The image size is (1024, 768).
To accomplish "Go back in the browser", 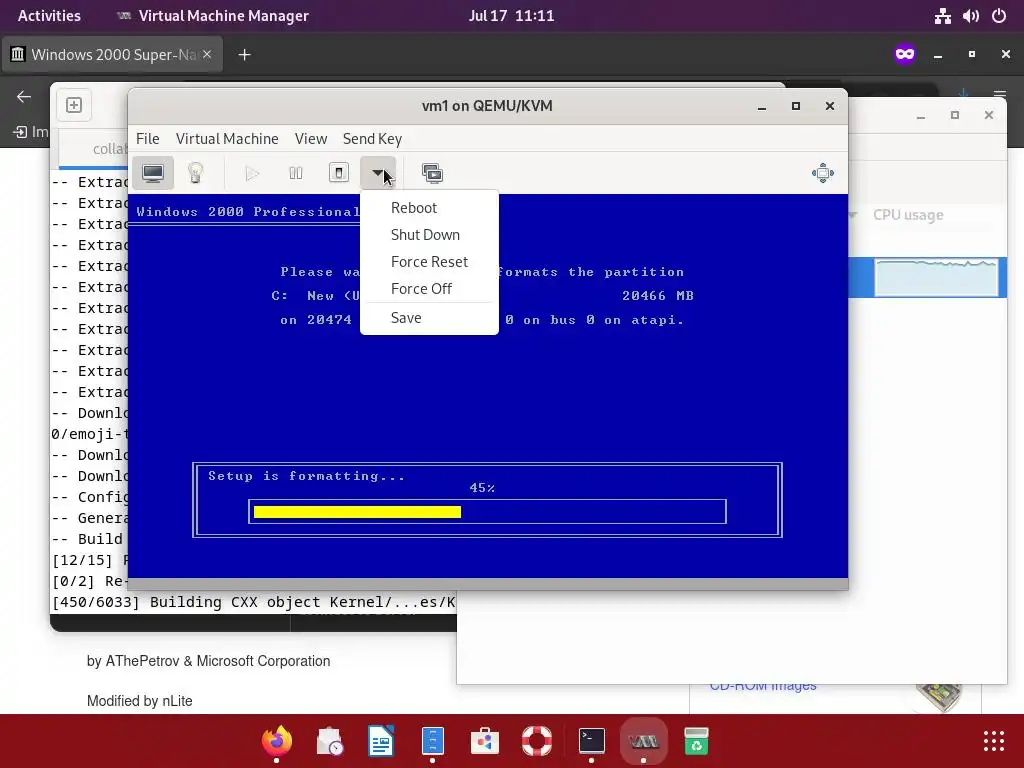I will click(24, 97).
